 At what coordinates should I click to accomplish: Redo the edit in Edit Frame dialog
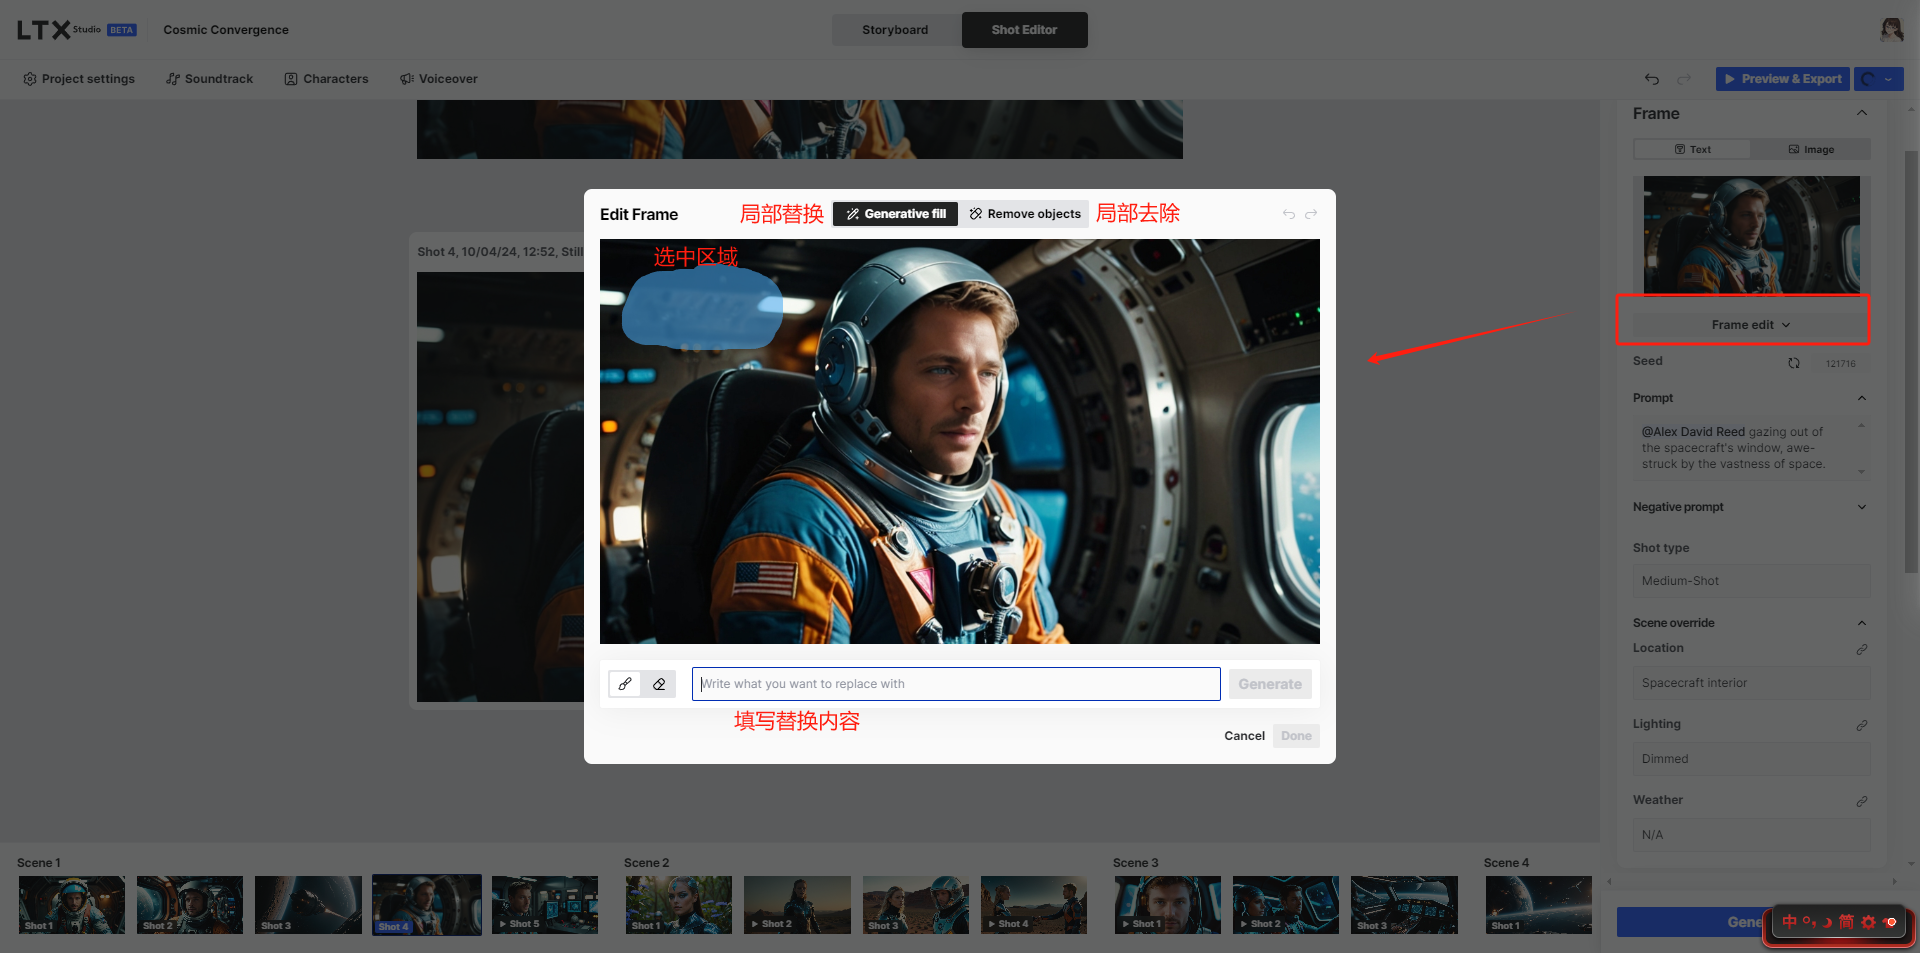1311,214
